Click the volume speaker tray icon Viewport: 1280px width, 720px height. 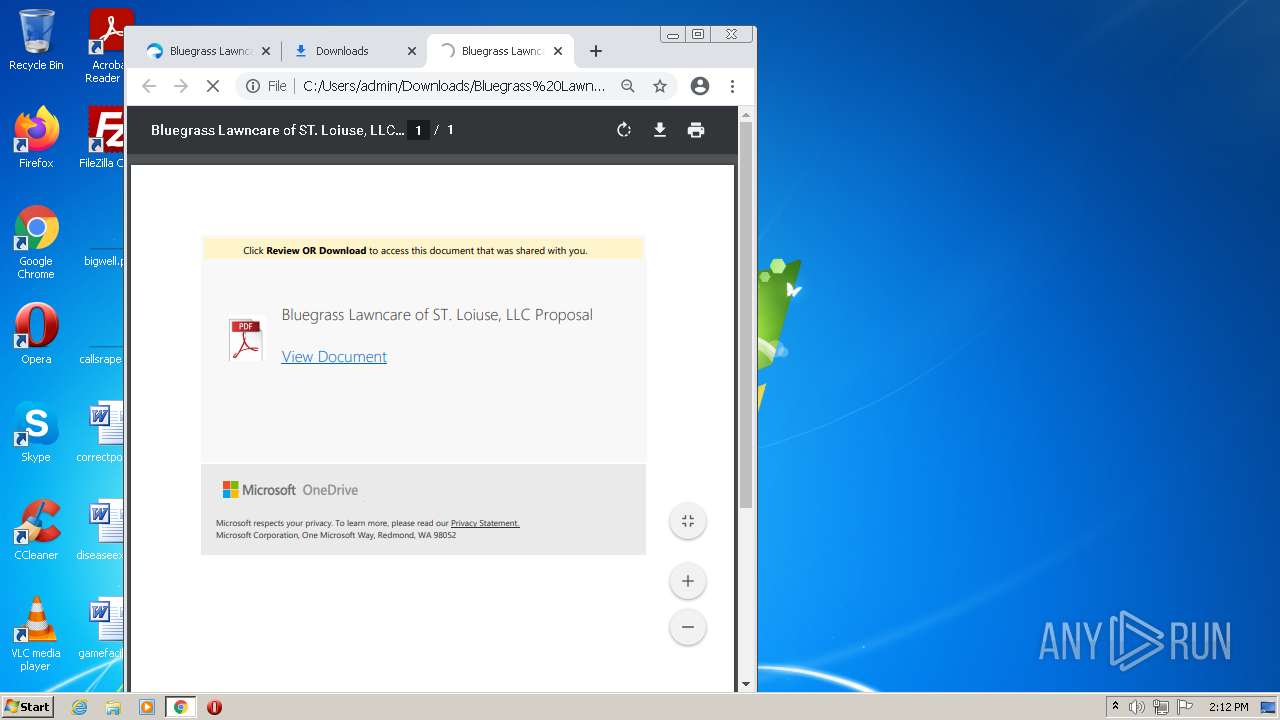(x=1137, y=707)
